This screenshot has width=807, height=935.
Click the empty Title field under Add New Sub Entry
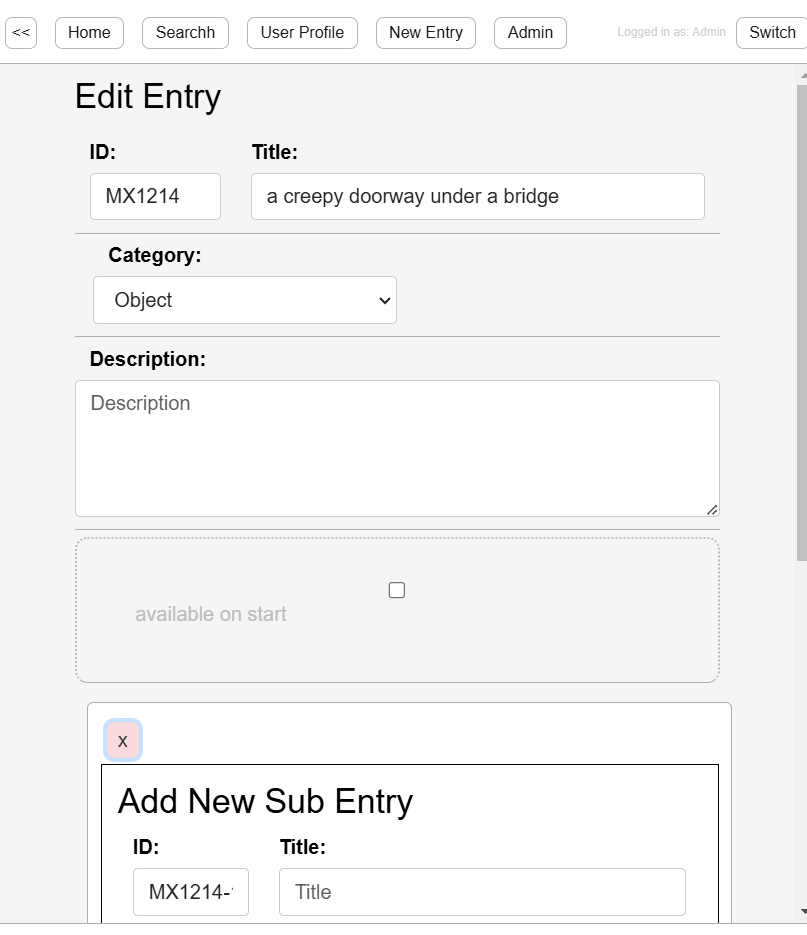pyautogui.click(x=481, y=891)
